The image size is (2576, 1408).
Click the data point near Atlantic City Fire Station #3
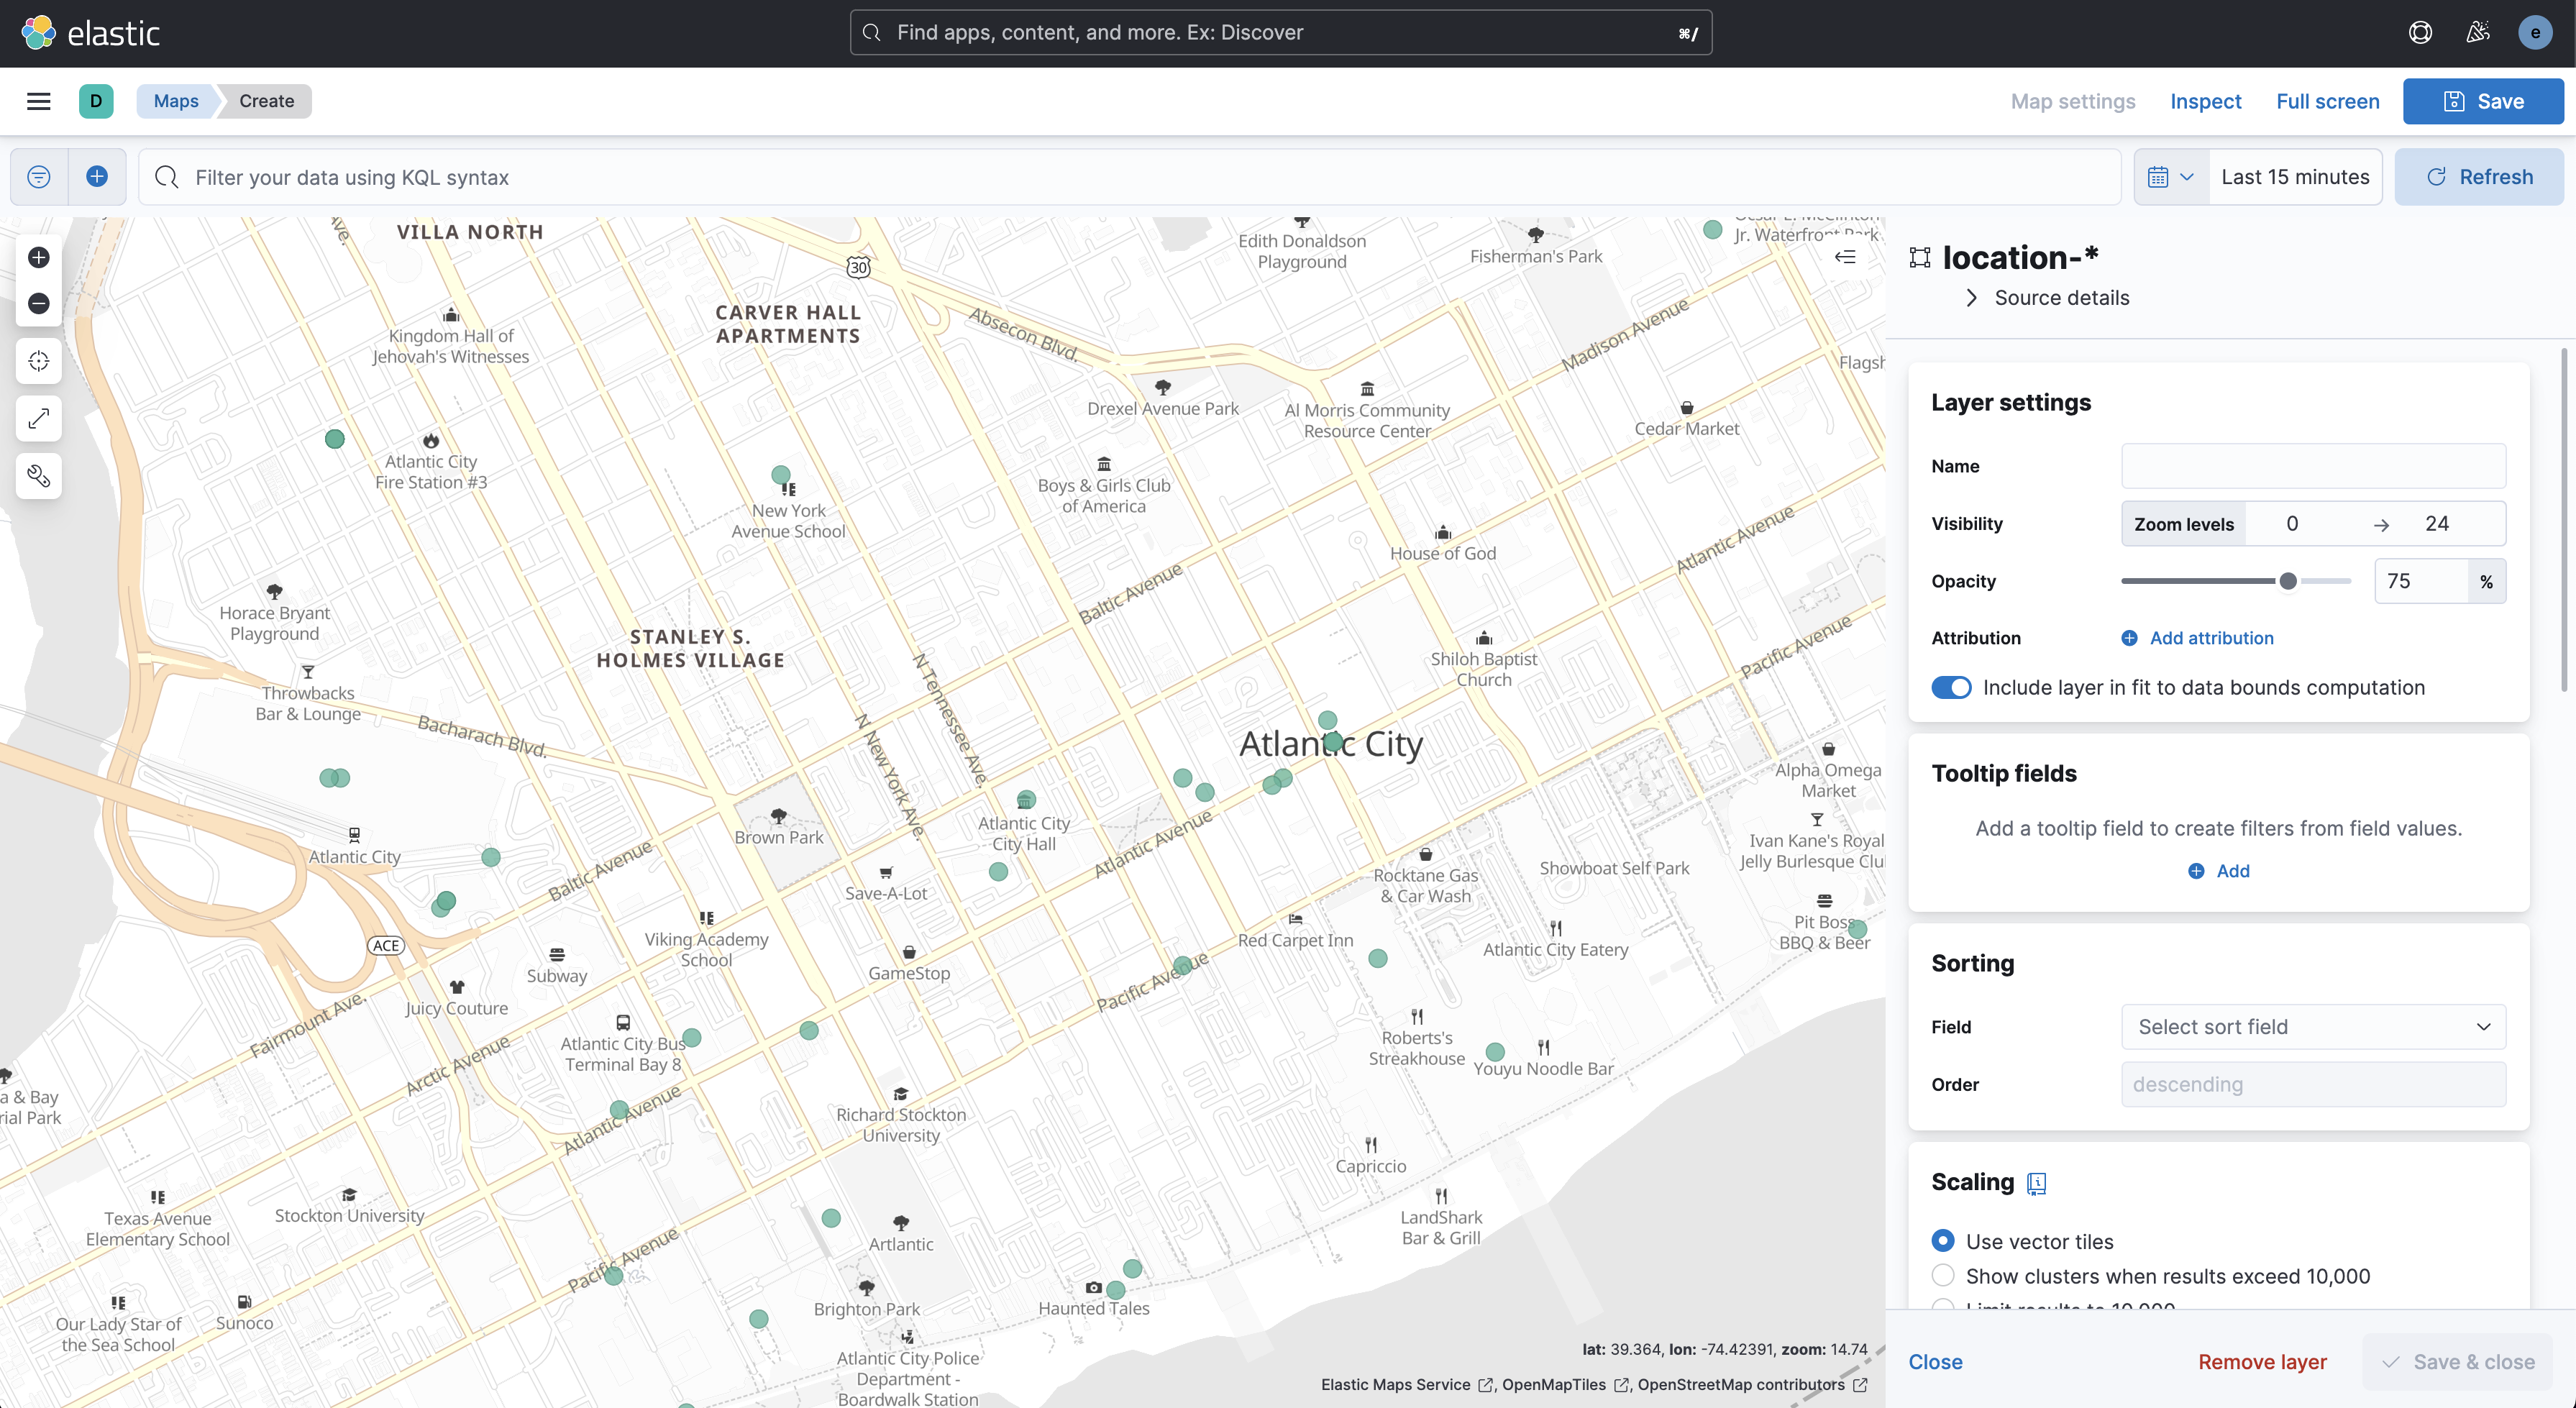(335, 439)
